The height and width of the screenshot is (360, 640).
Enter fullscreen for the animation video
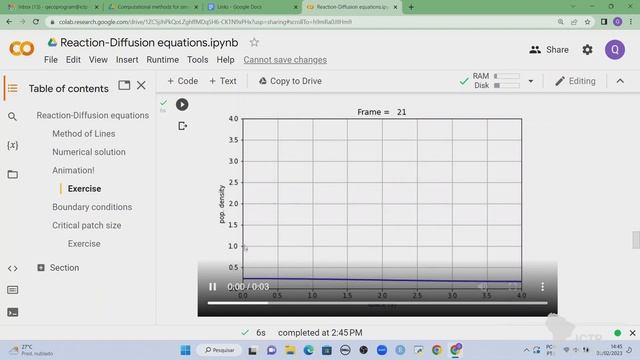(x=514, y=287)
